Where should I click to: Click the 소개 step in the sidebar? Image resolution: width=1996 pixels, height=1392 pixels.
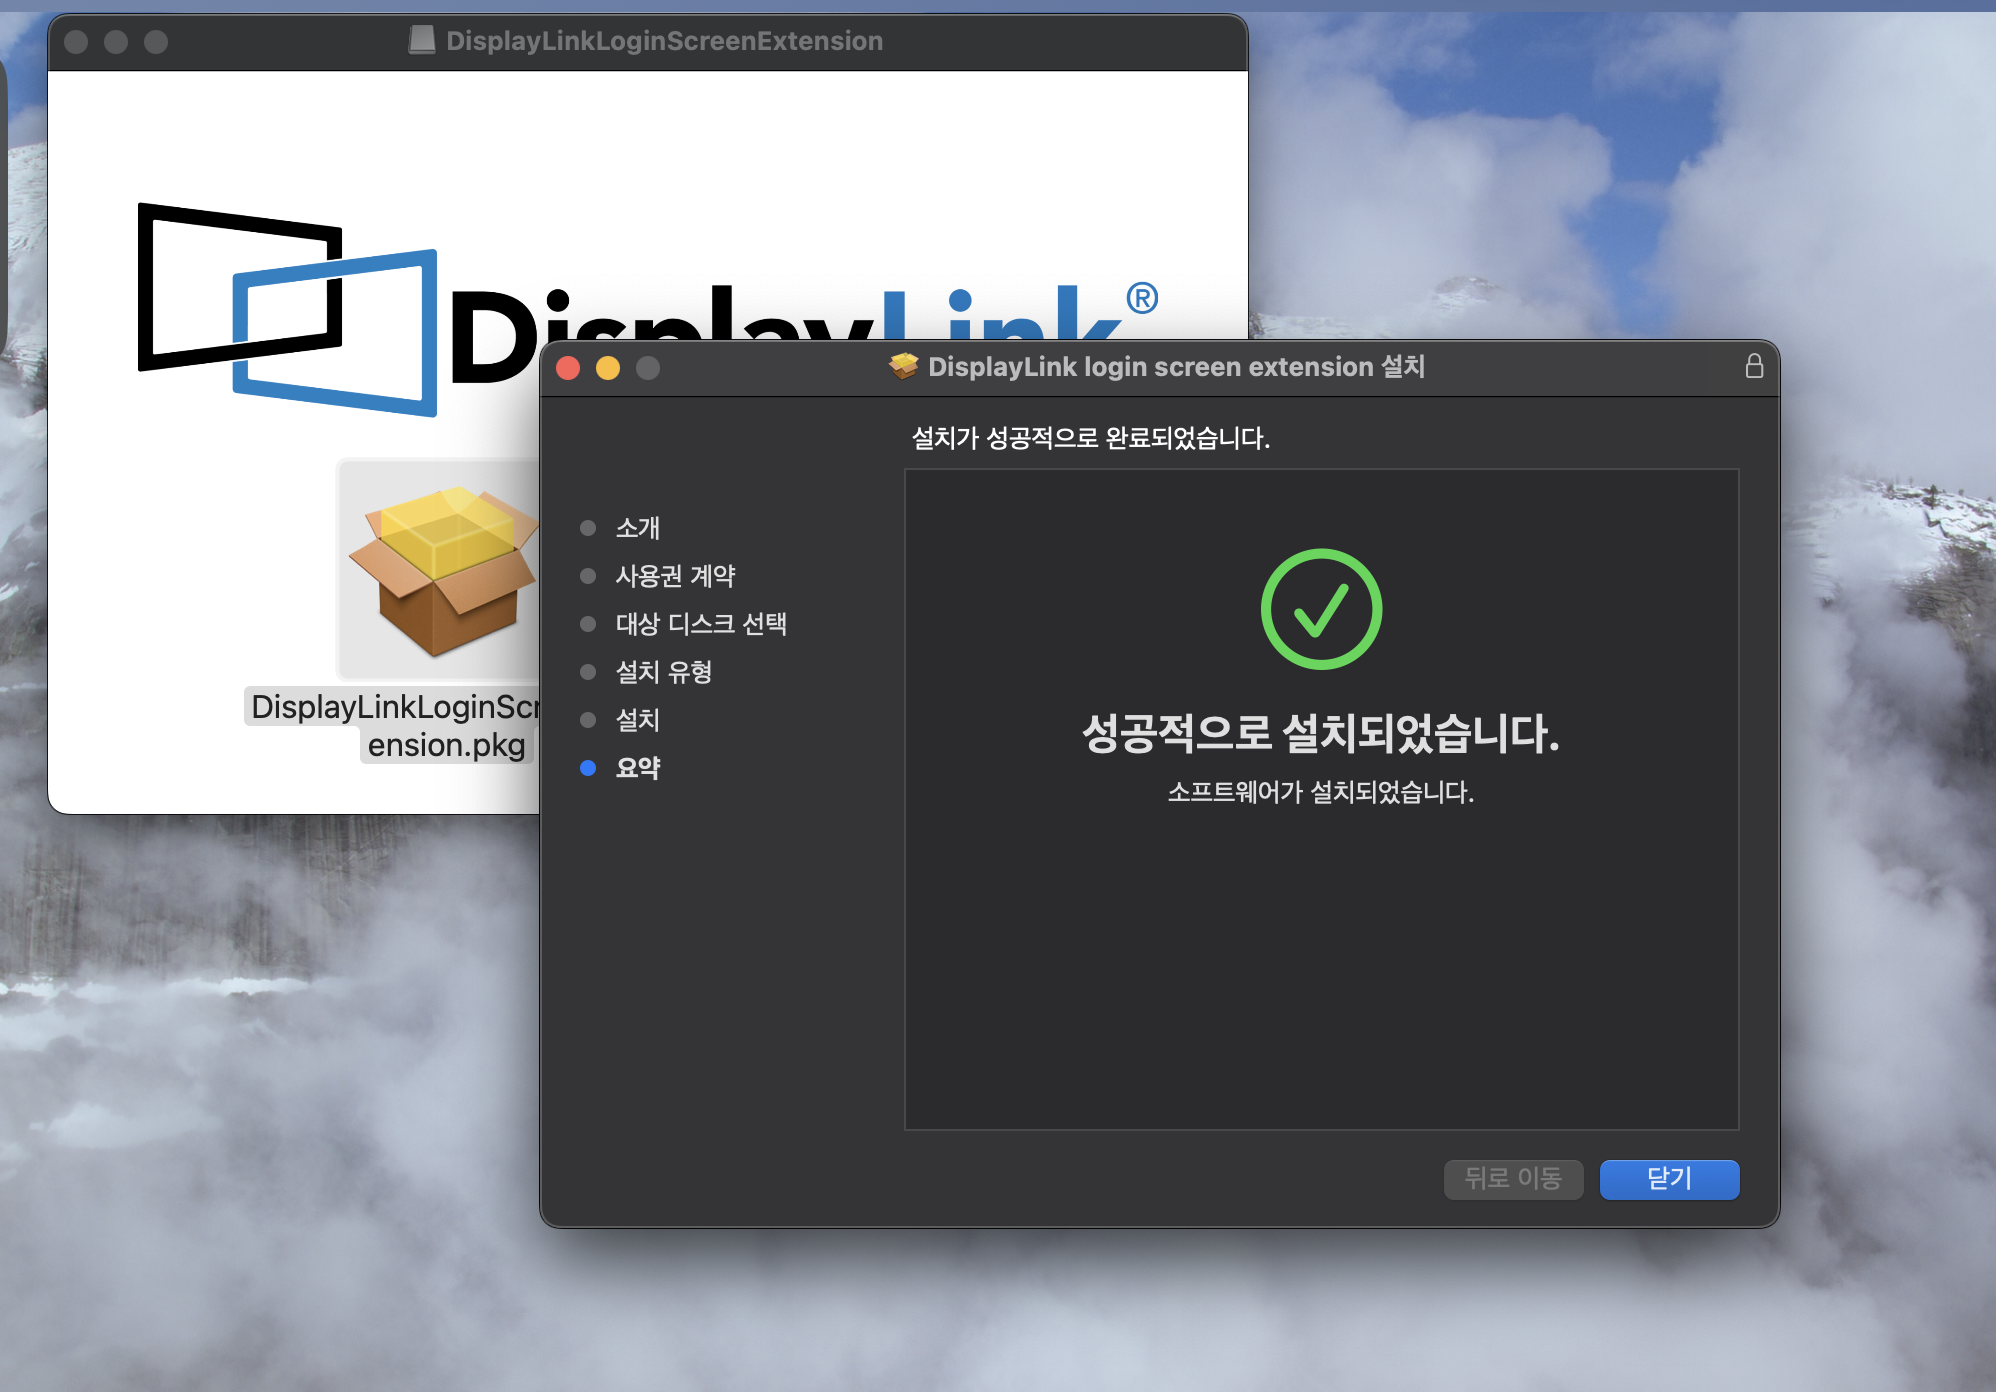[638, 528]
